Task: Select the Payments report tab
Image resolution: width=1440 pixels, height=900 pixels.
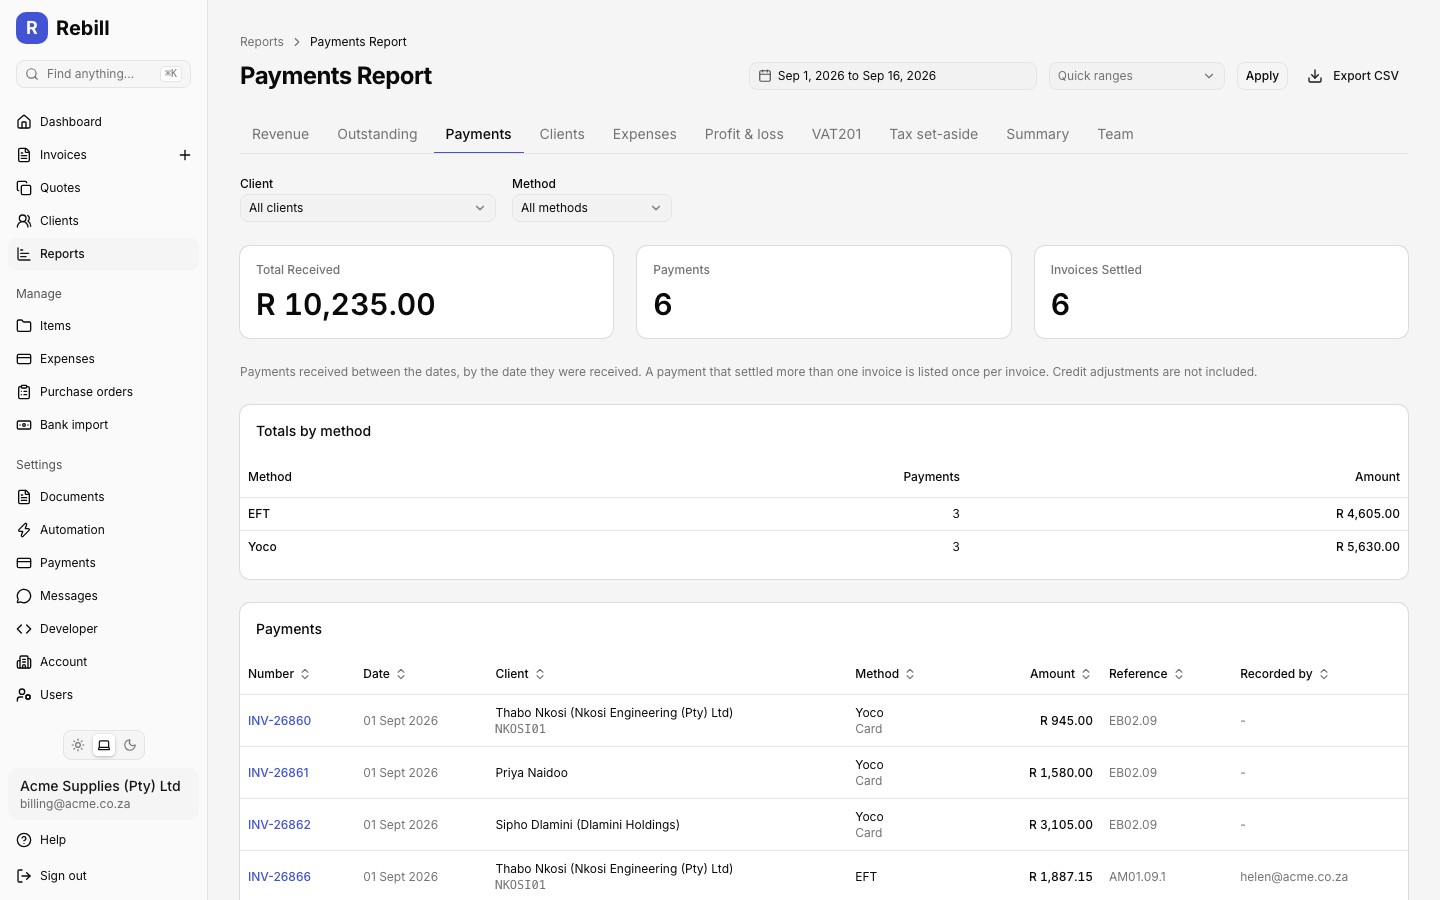Action: pos(478,134)
